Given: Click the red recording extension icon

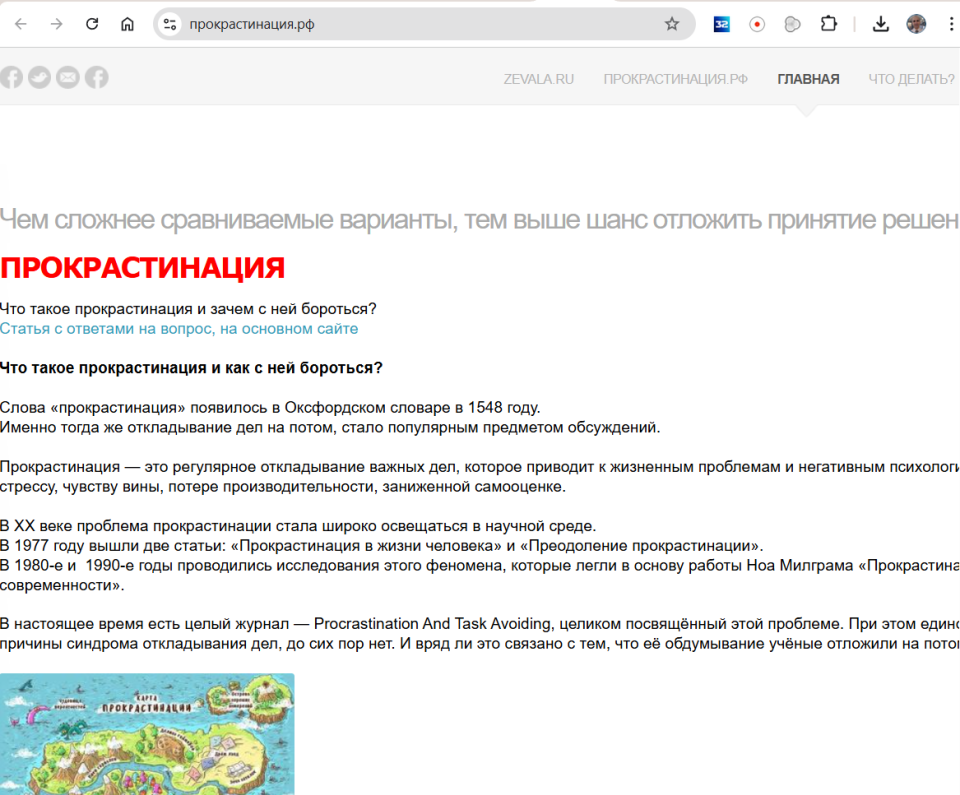Looking at the screenshot, I should [757, 23].
